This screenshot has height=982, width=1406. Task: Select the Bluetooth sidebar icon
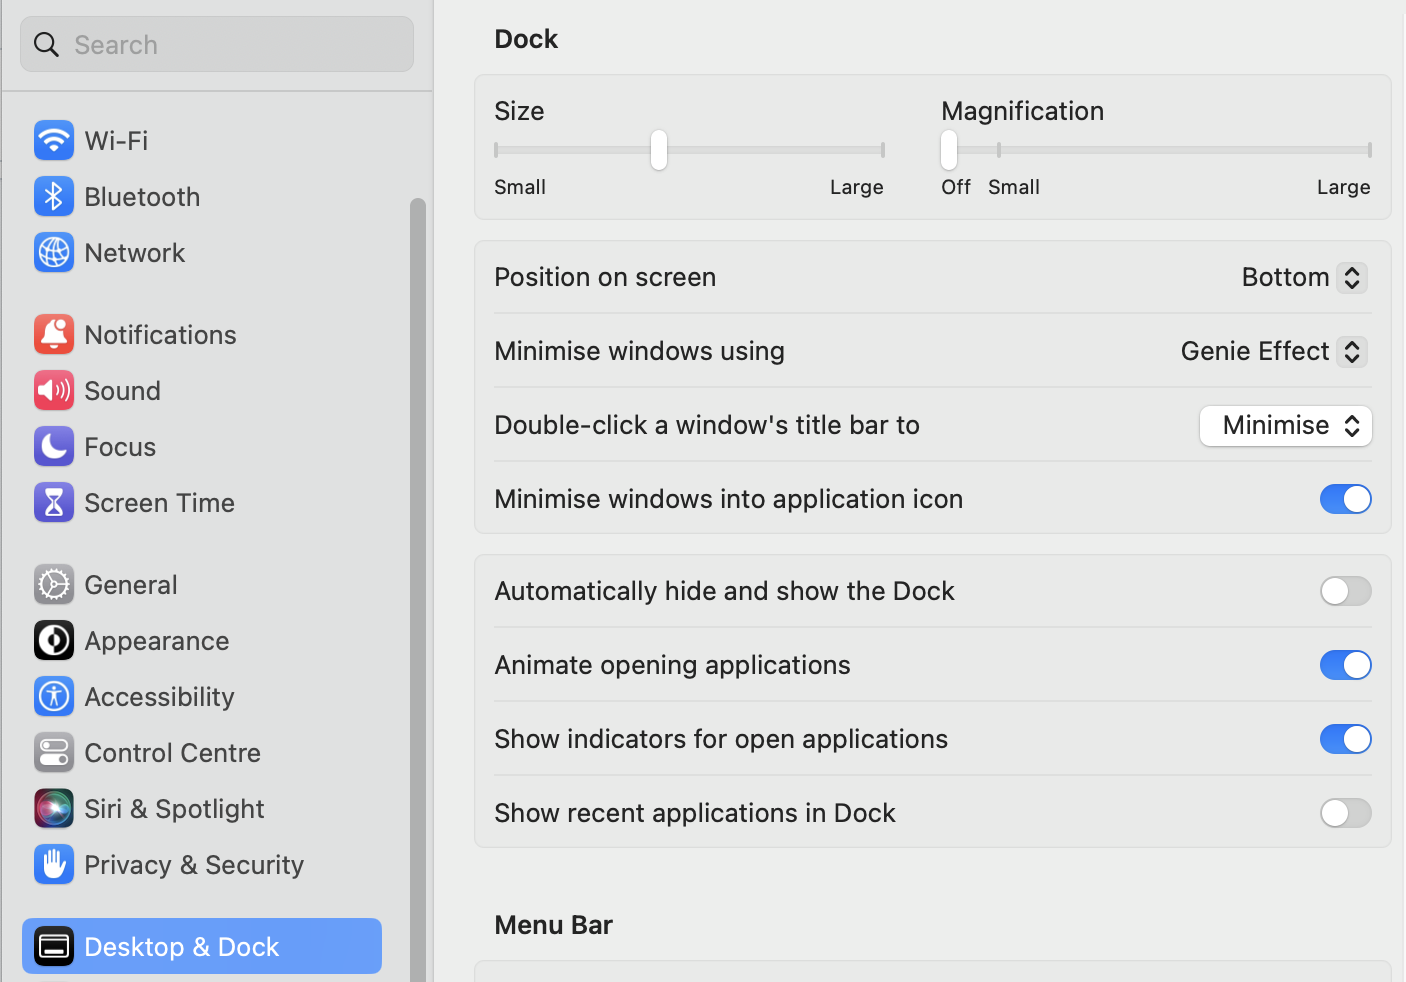coord(54,196)
